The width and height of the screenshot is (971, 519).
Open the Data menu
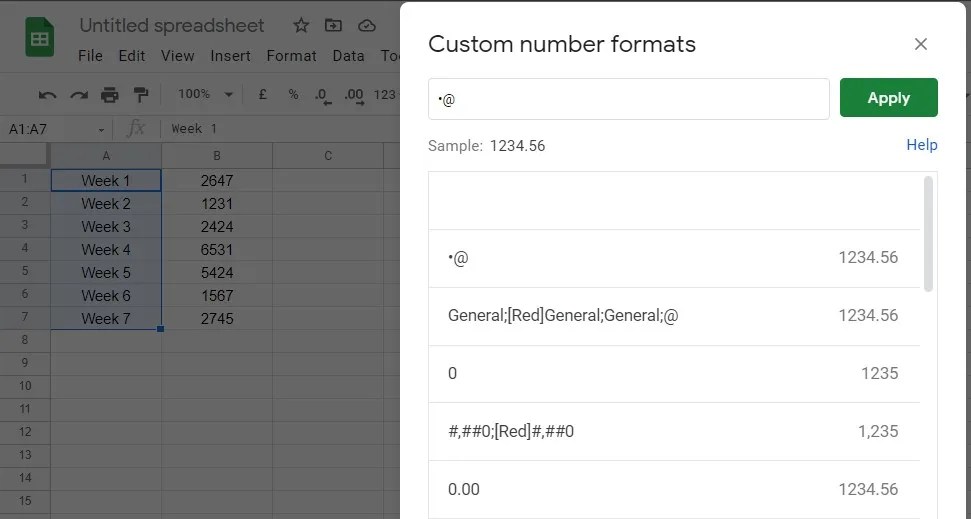[348, 56]
